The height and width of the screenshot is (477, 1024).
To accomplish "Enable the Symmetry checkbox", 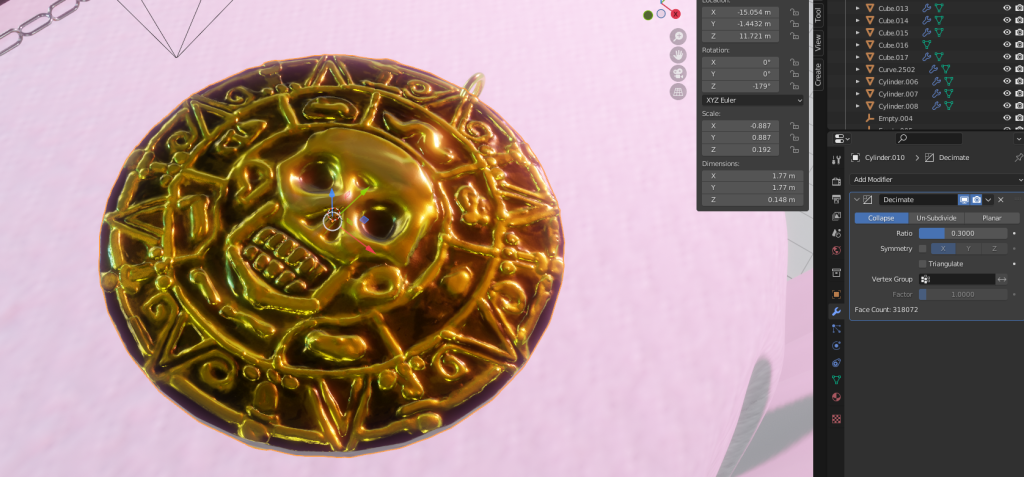I will (x=923, y=248).
